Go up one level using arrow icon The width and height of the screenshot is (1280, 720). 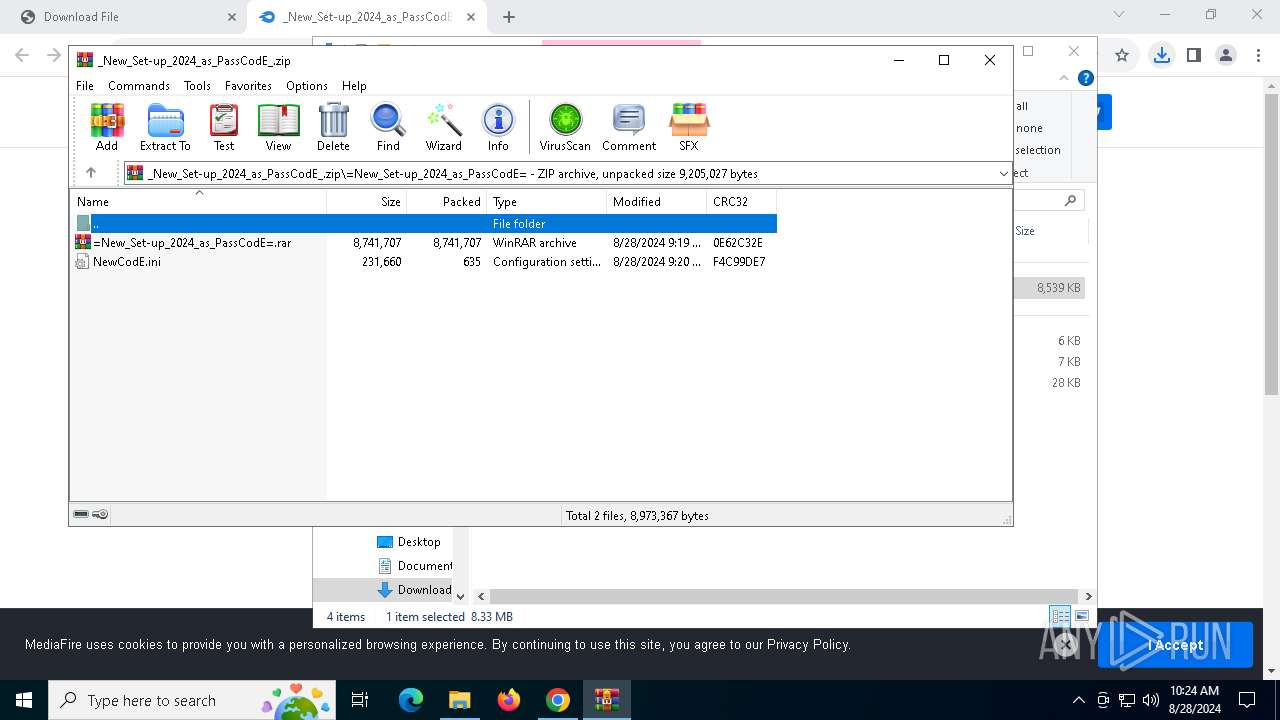click(91, 173)
